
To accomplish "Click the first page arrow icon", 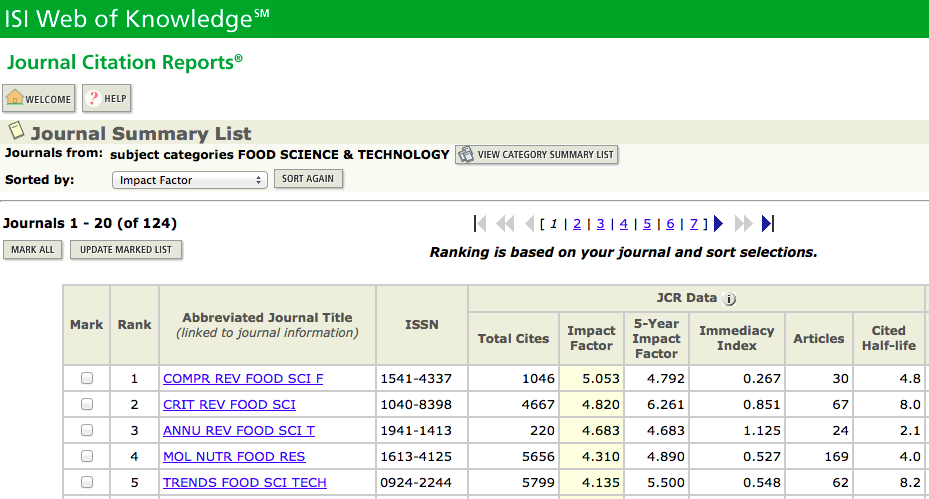I will tap(480, 224).
